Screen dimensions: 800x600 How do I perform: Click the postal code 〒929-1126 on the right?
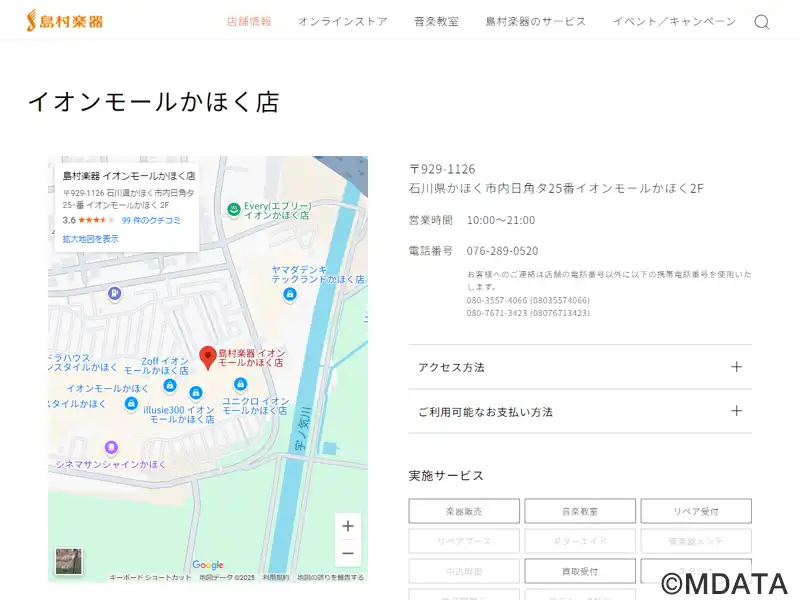click(442, 169)
